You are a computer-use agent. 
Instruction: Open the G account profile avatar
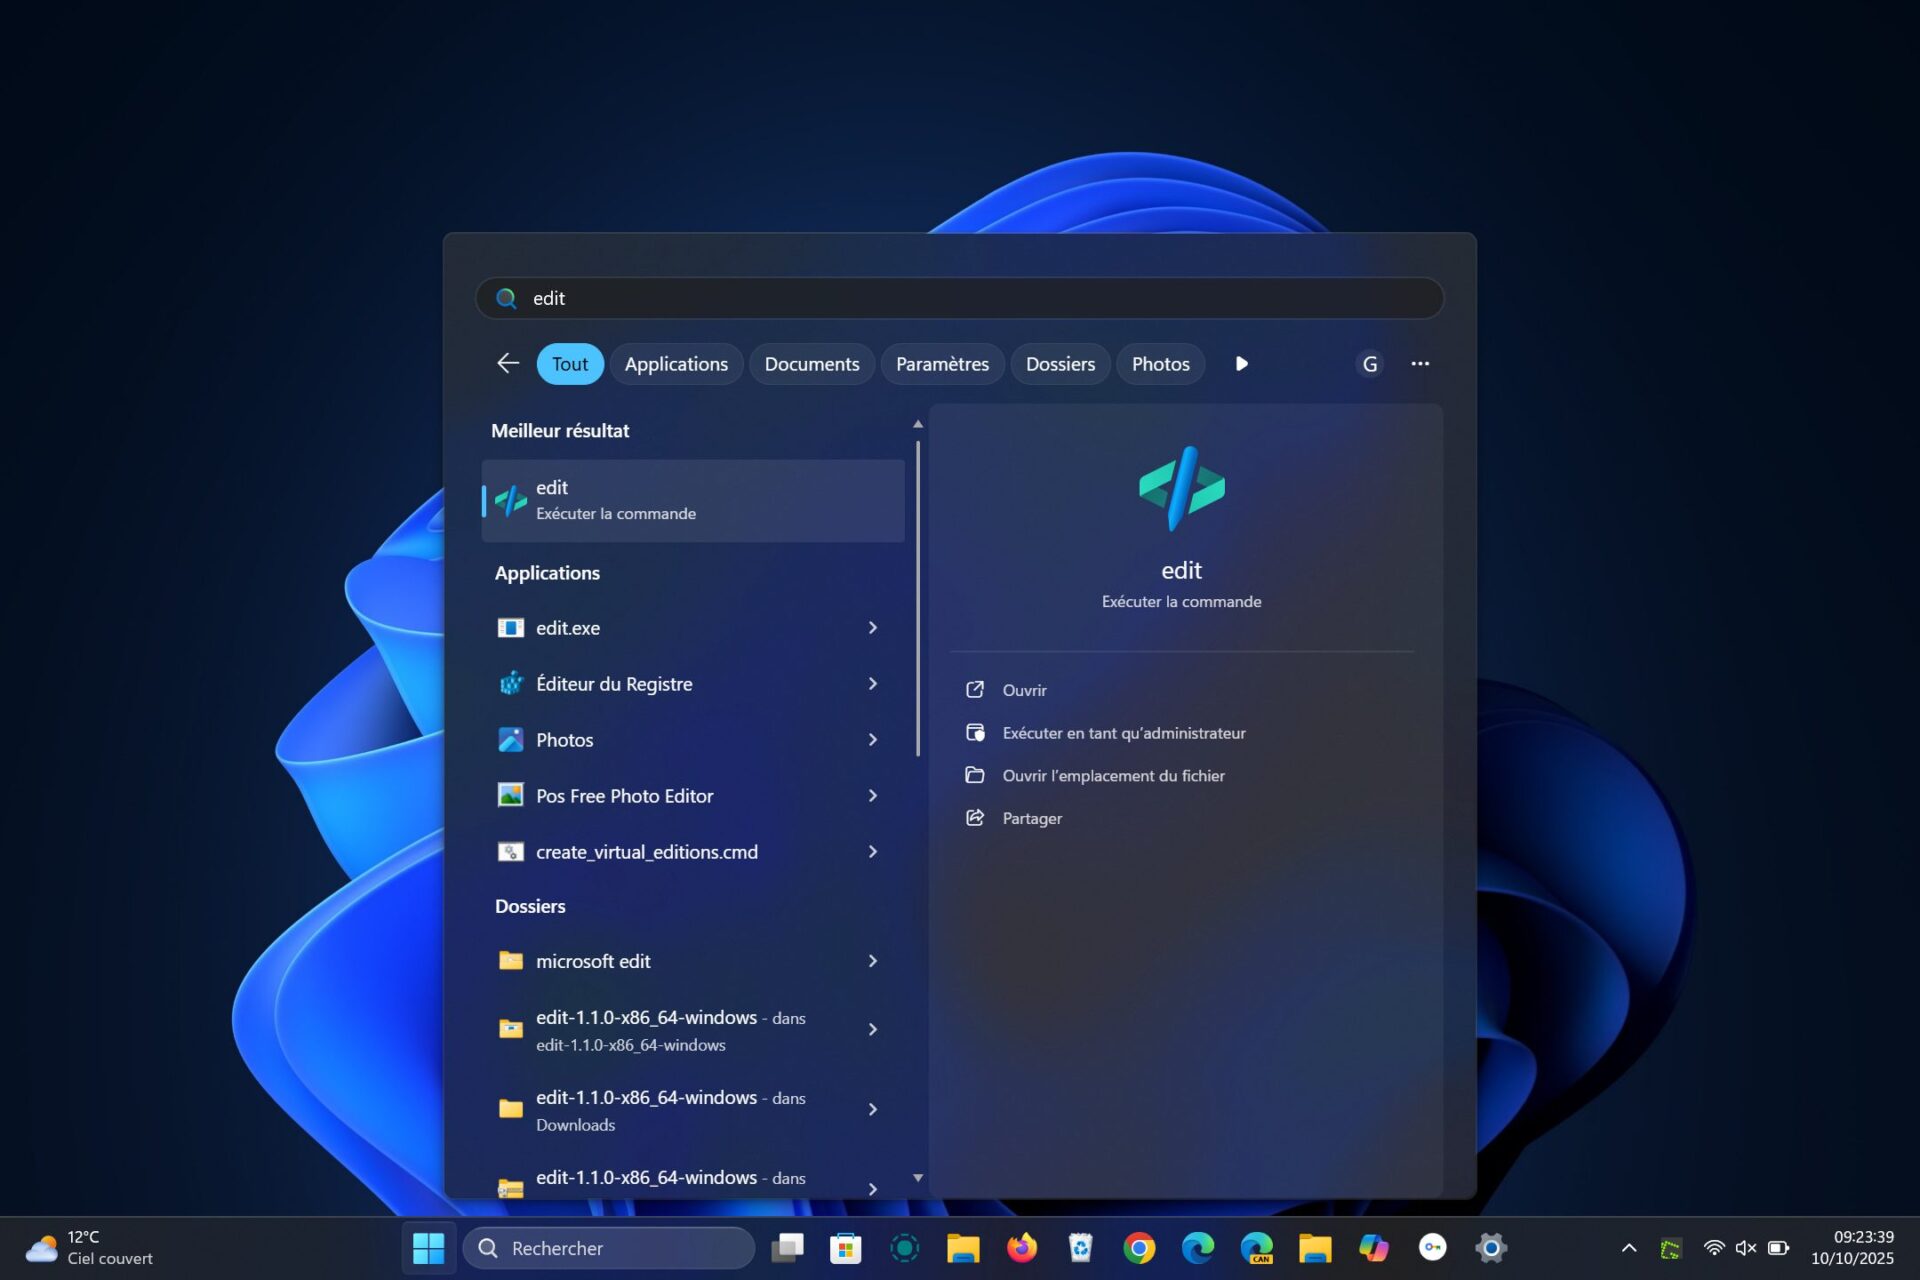[1369, 363]
